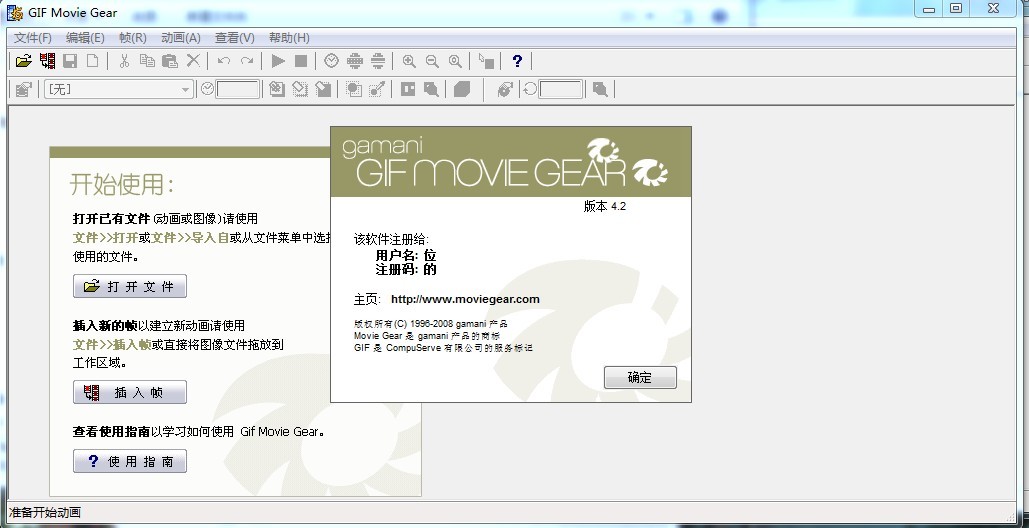
Task: Open the 文件(F) menu
Action: pyautogui.click(x=33, y=38)
